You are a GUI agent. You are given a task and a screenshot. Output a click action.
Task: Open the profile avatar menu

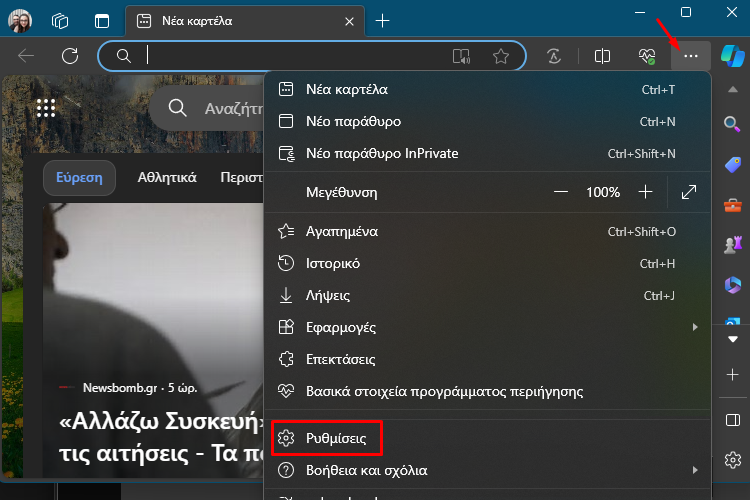(x=20, y=21)
